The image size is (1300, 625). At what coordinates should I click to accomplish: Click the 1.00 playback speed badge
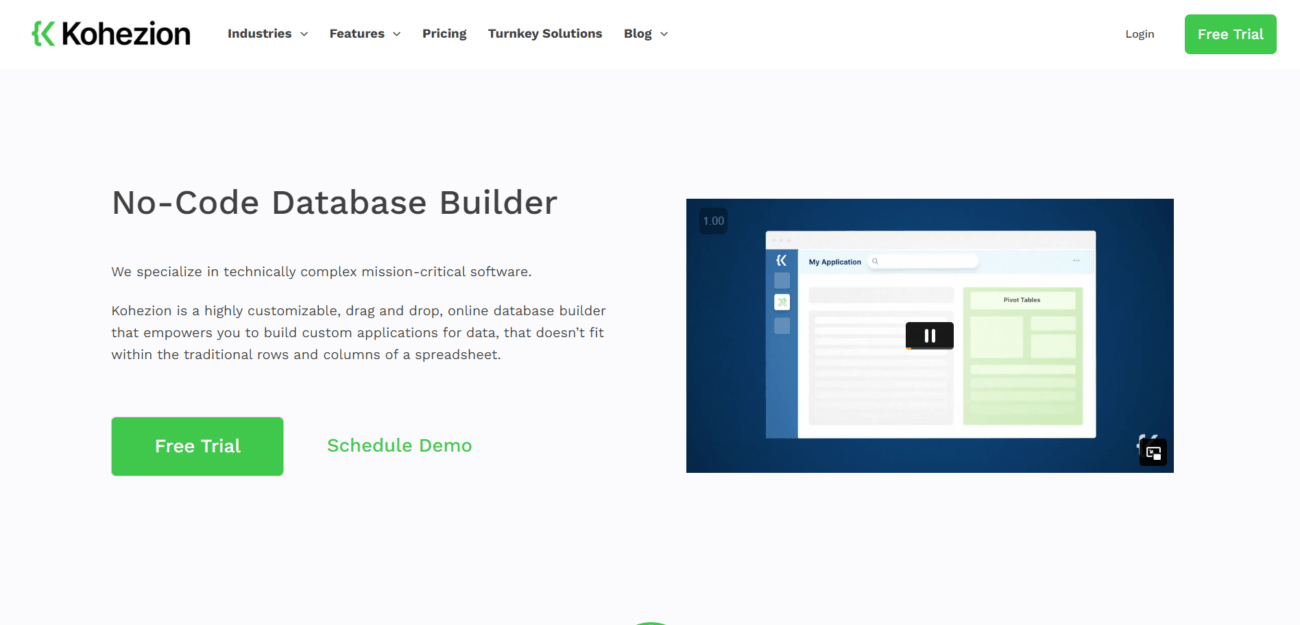click(x=713, y=221)
